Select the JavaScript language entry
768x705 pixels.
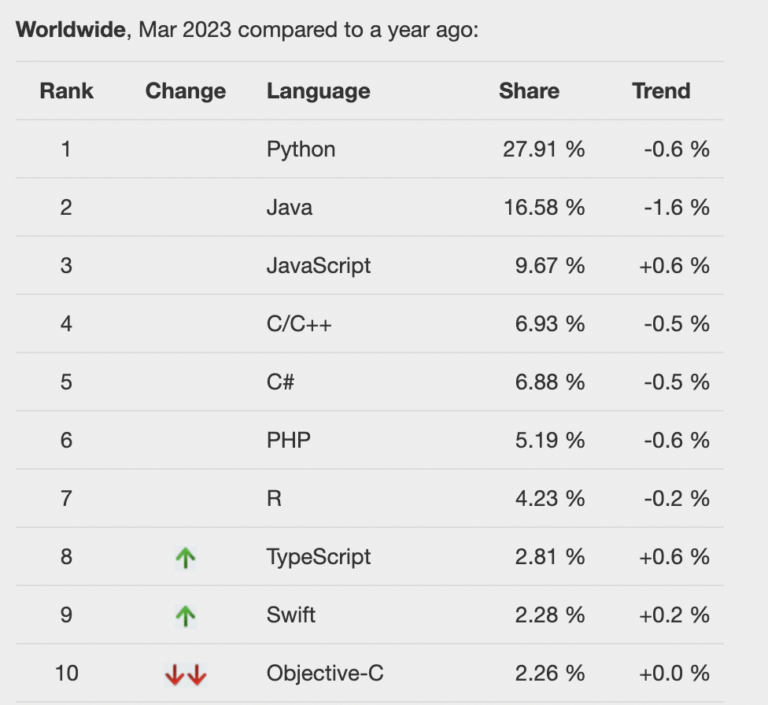point(318,266)
